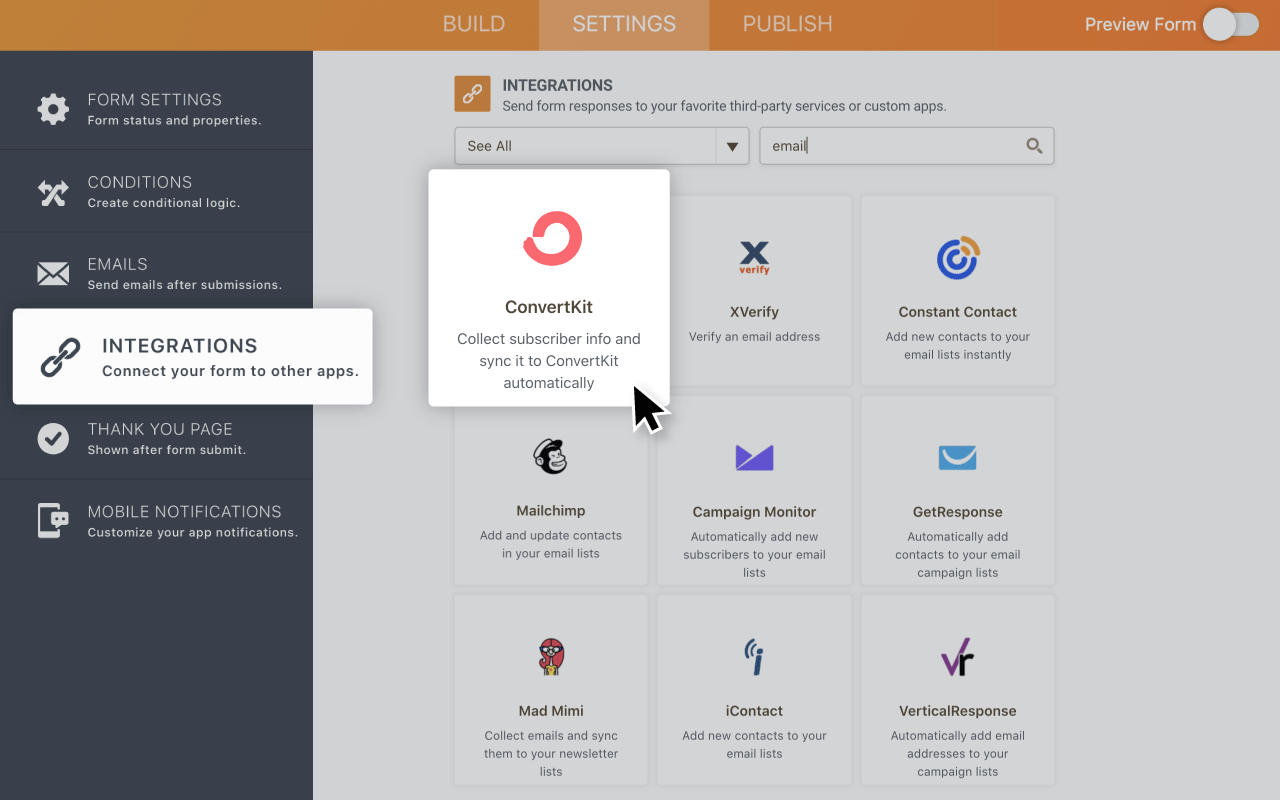The image size is (1280, 800).
Task: Select the Constant Contact logo
Action: 957,257
